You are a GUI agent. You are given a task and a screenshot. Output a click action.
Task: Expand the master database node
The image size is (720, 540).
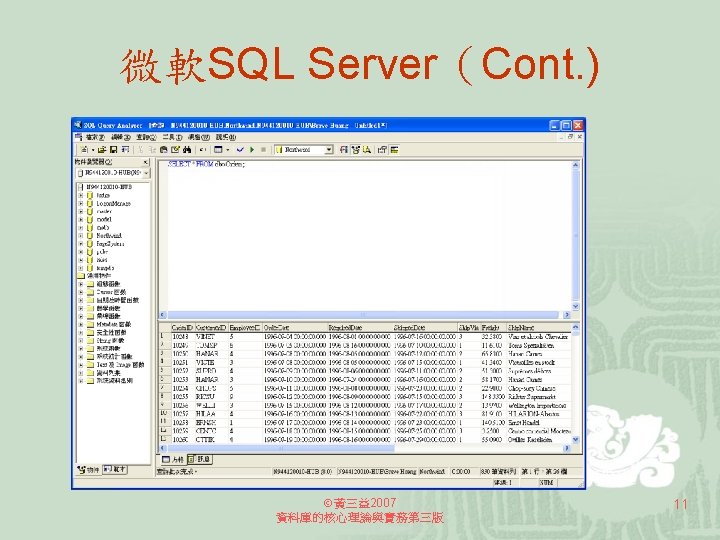coord(81,211)
